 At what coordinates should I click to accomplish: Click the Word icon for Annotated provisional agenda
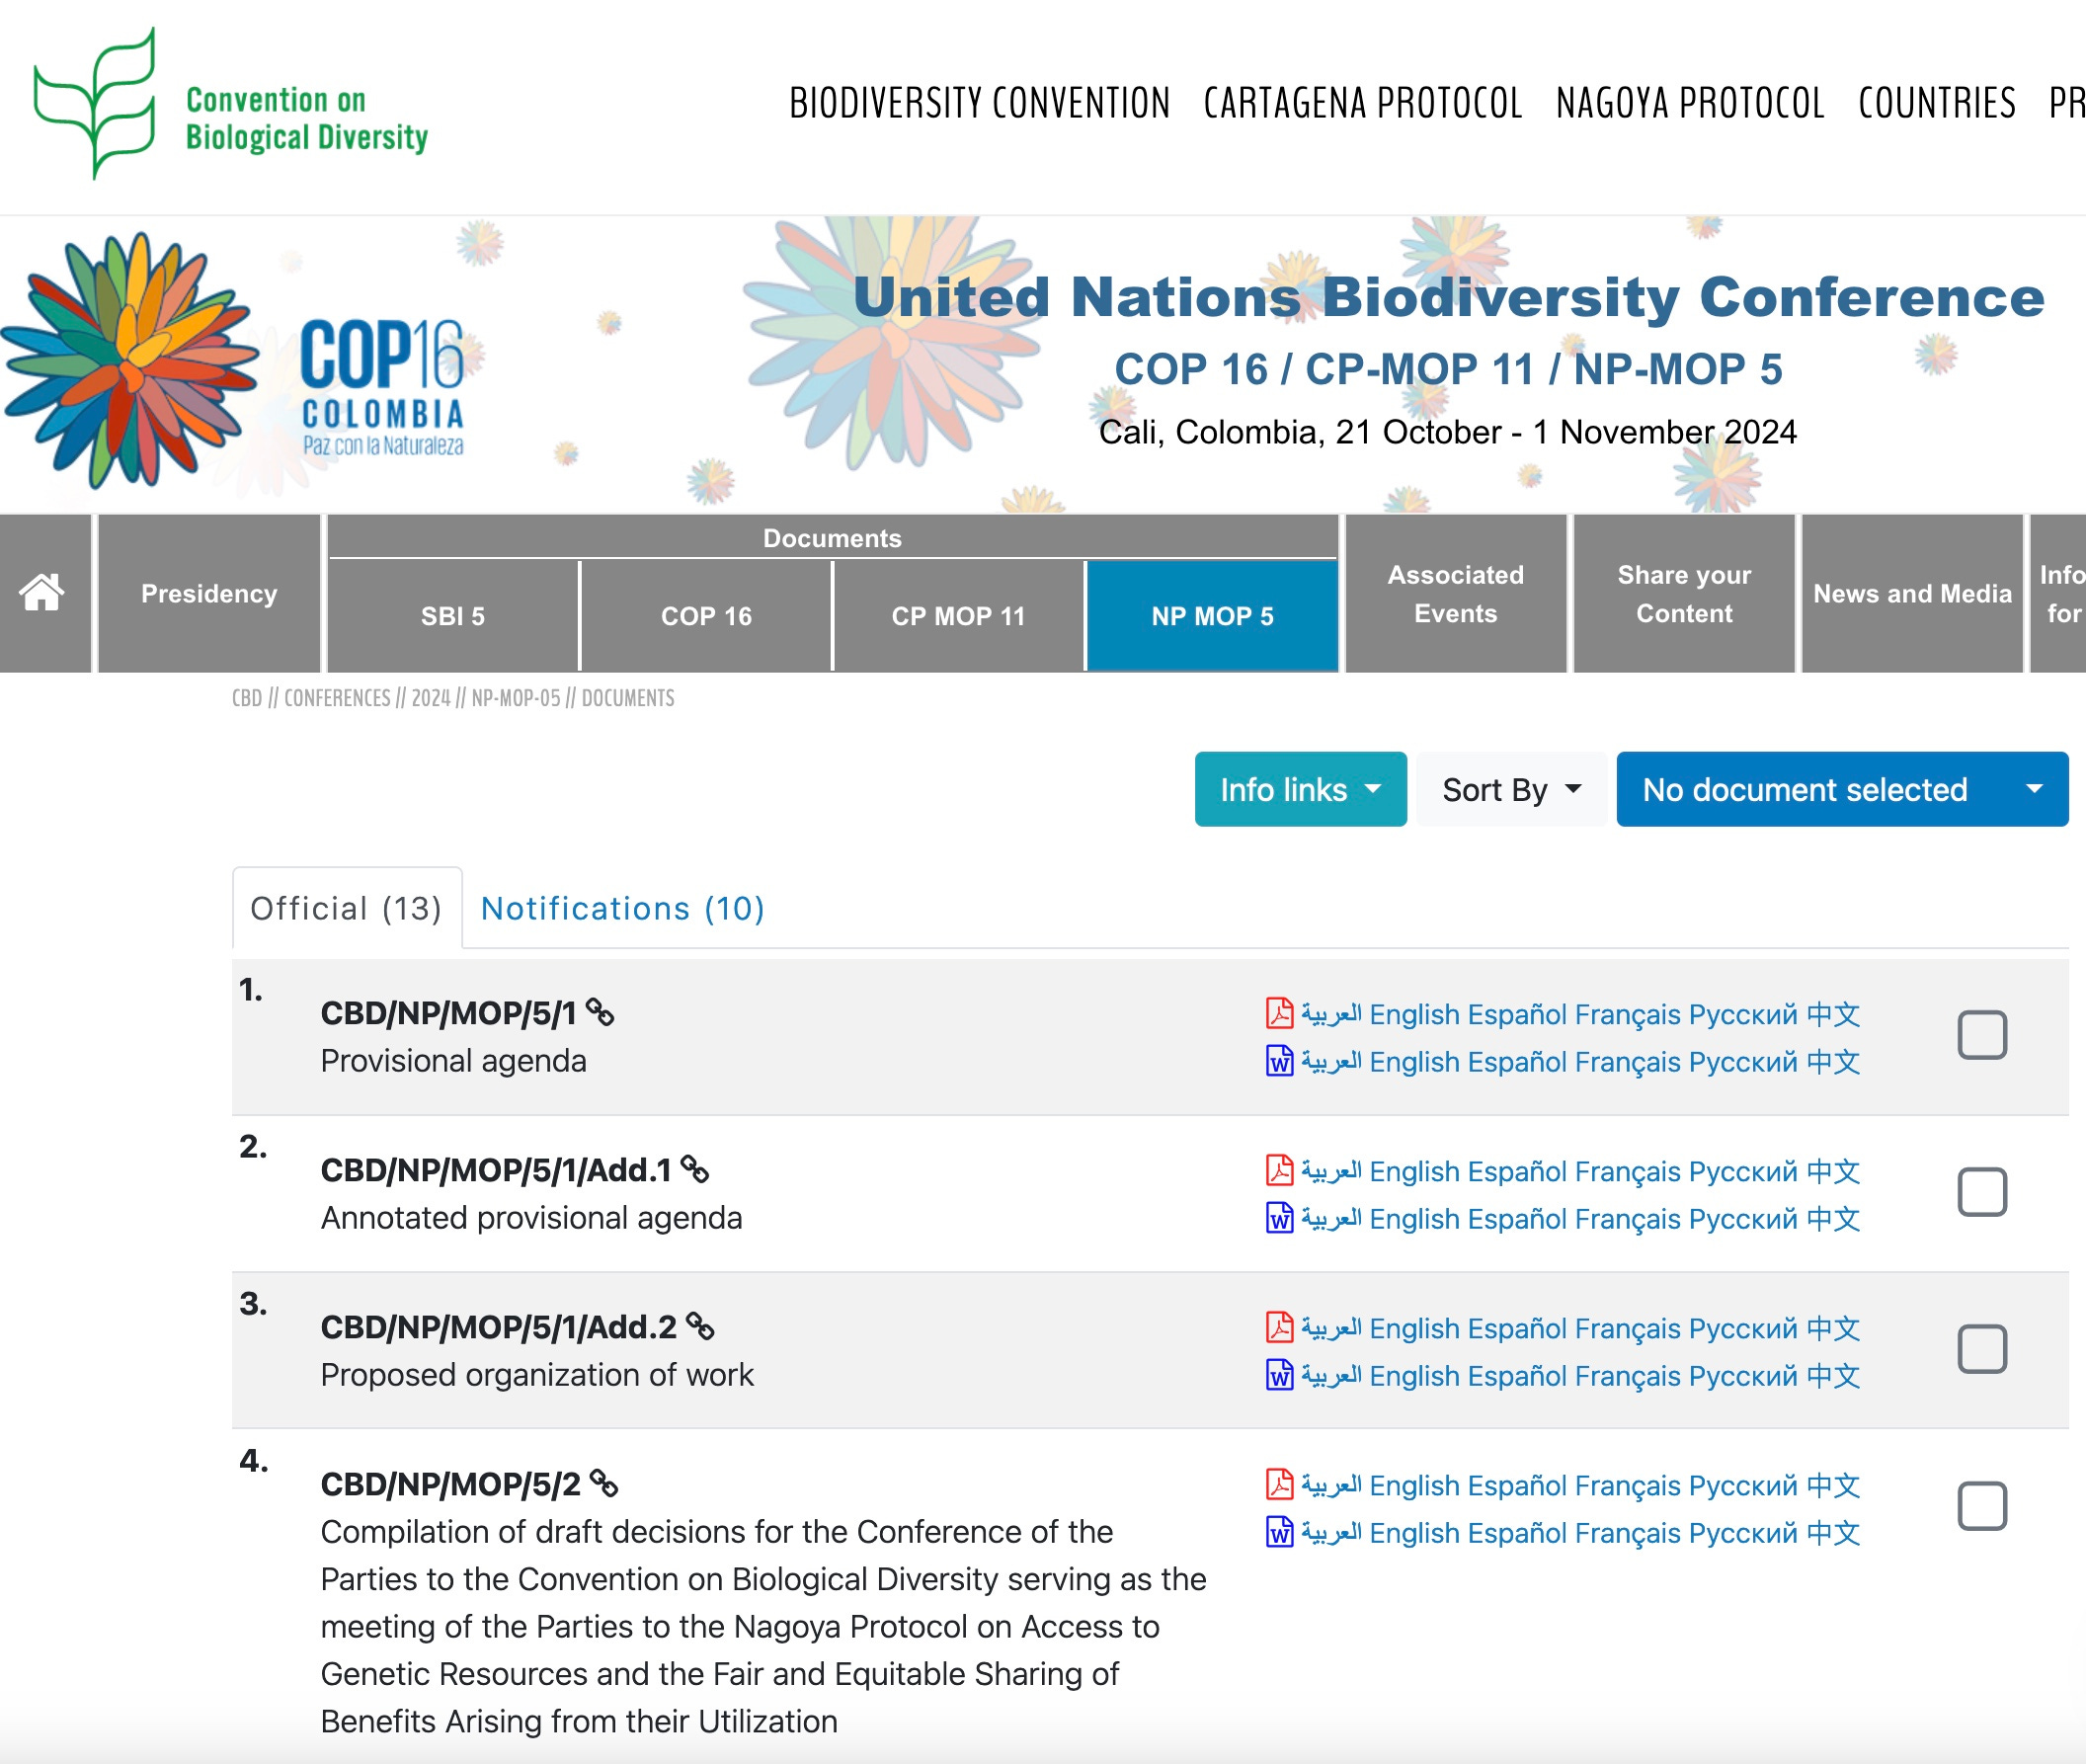click(x=1279, y=1217)
